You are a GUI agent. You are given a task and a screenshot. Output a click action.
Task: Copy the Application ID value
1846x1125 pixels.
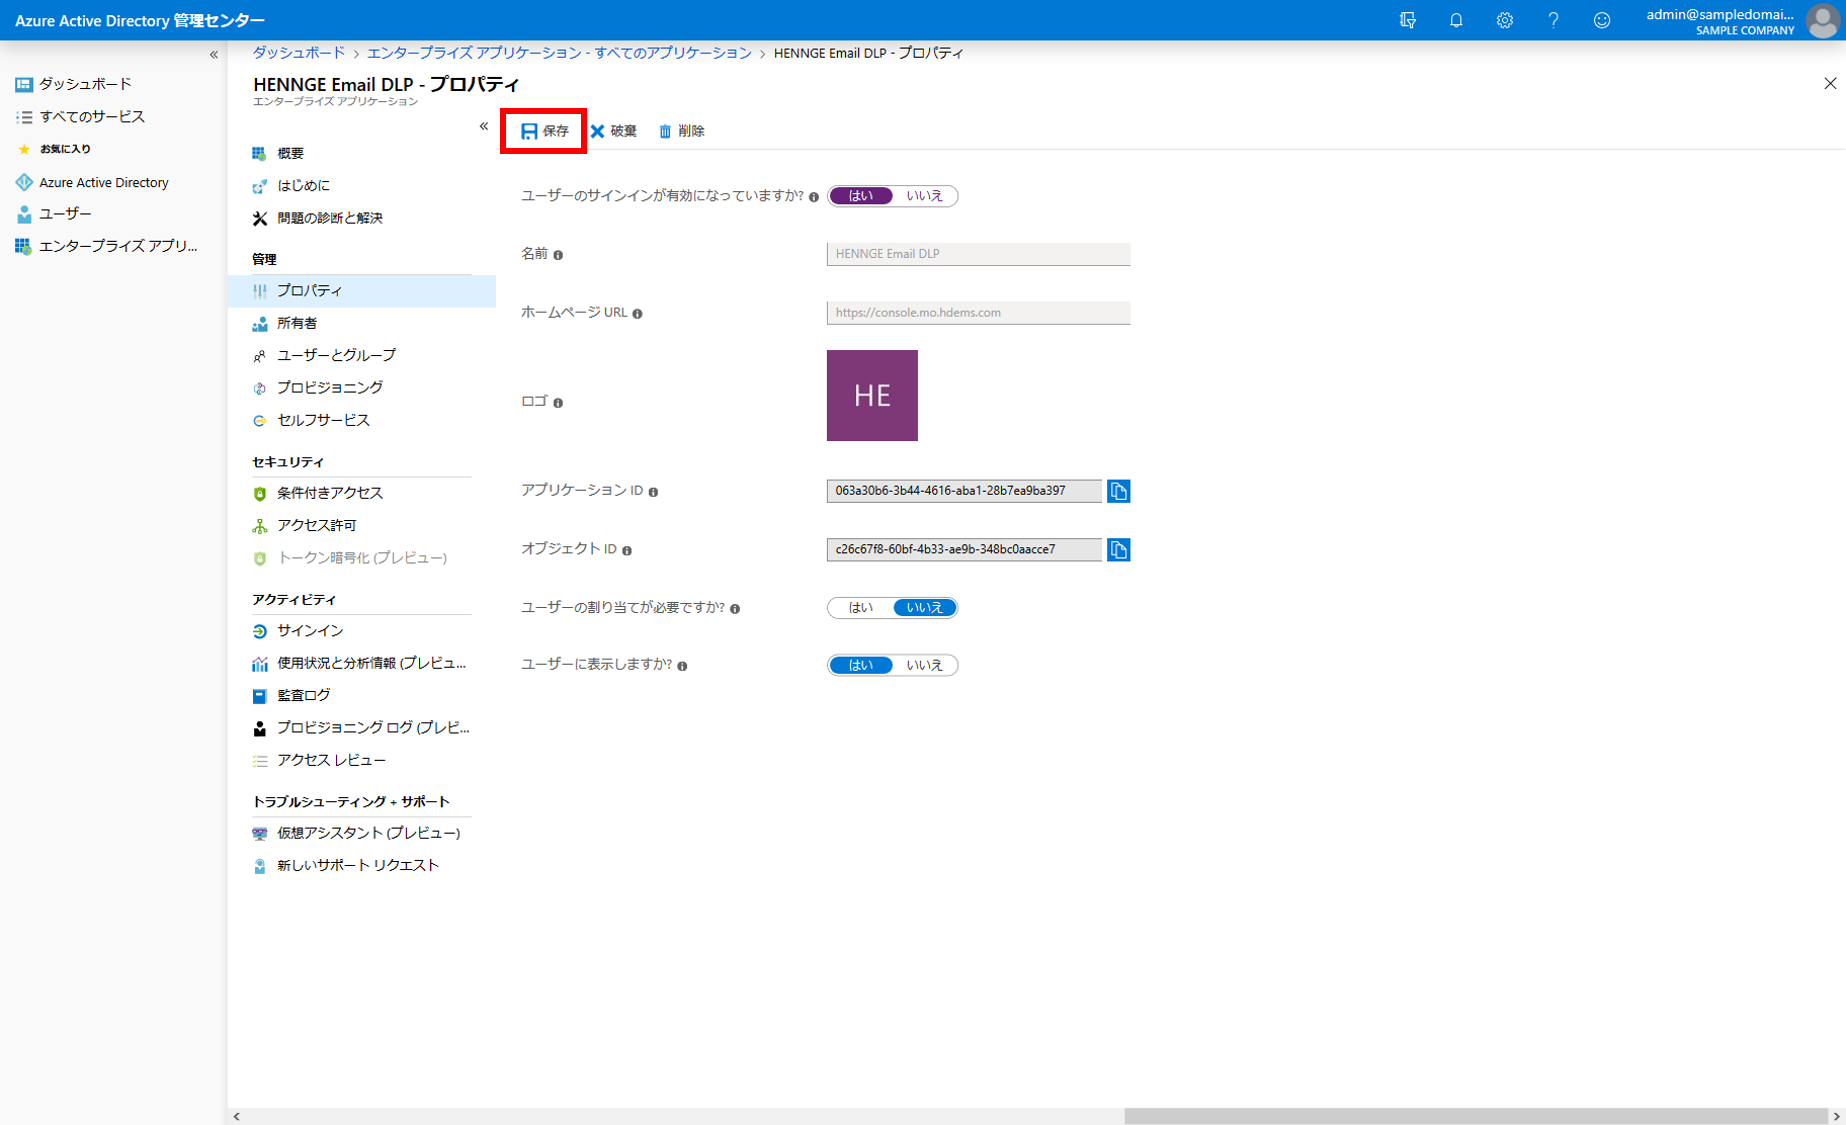(1119, 491)
